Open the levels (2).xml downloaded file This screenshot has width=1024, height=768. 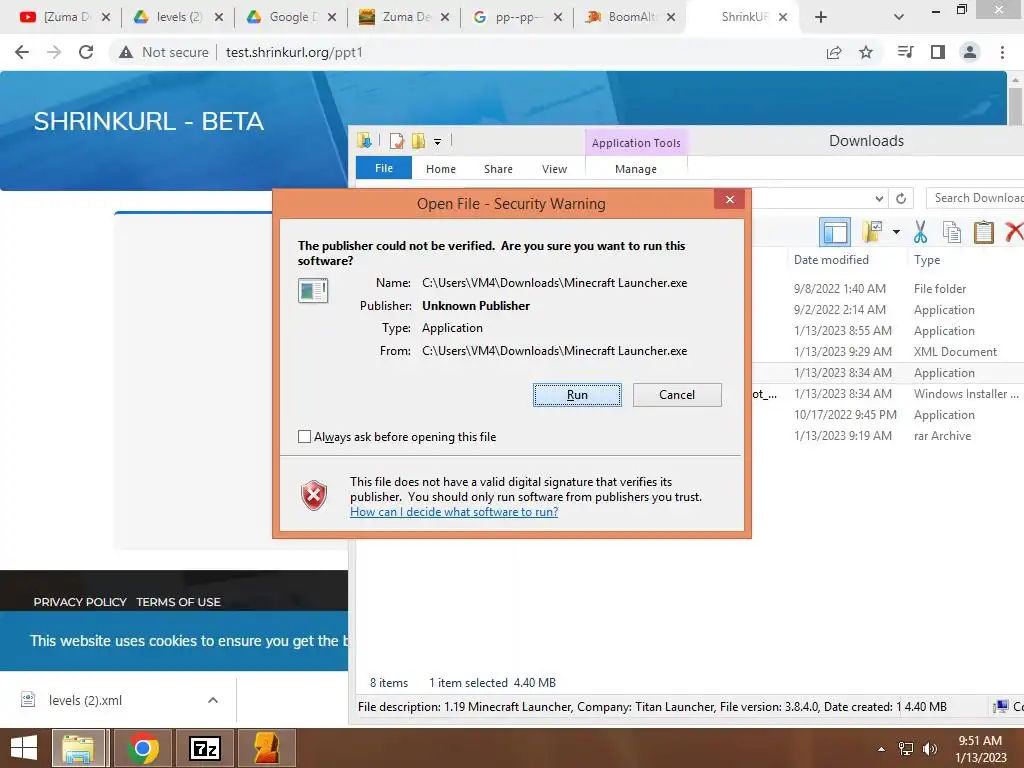coord(85,700)
